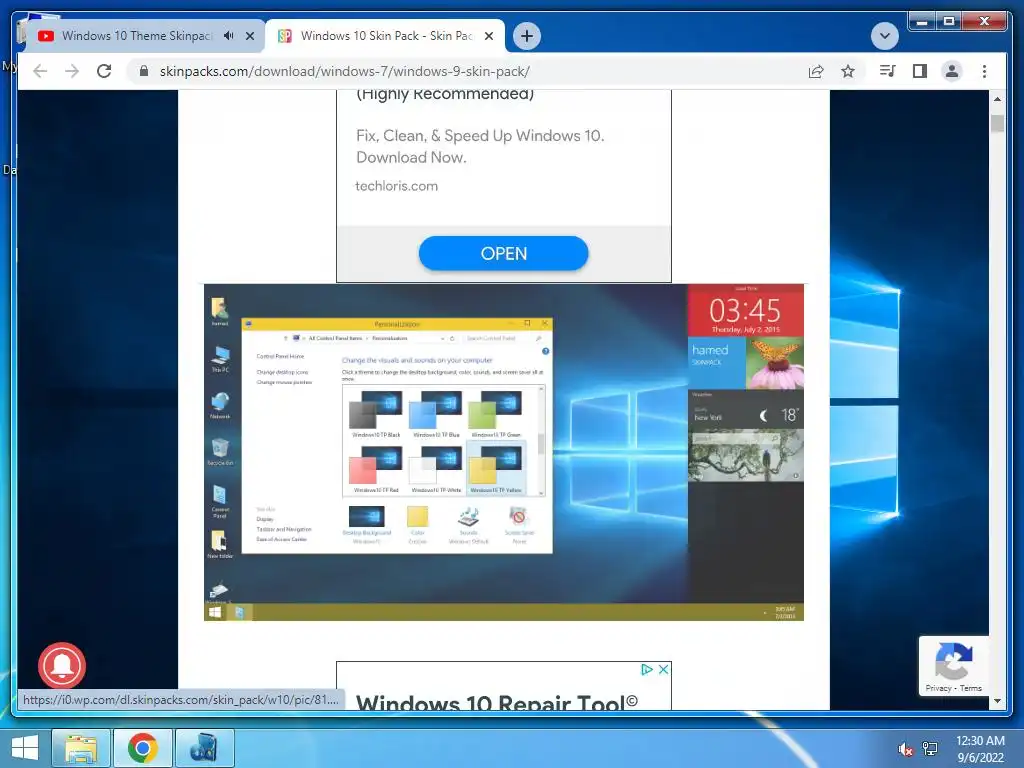The width and height of the screenshot is (1024, 768).
Task: Click the vertical scrollbar thumb
Action: point(997,123)
